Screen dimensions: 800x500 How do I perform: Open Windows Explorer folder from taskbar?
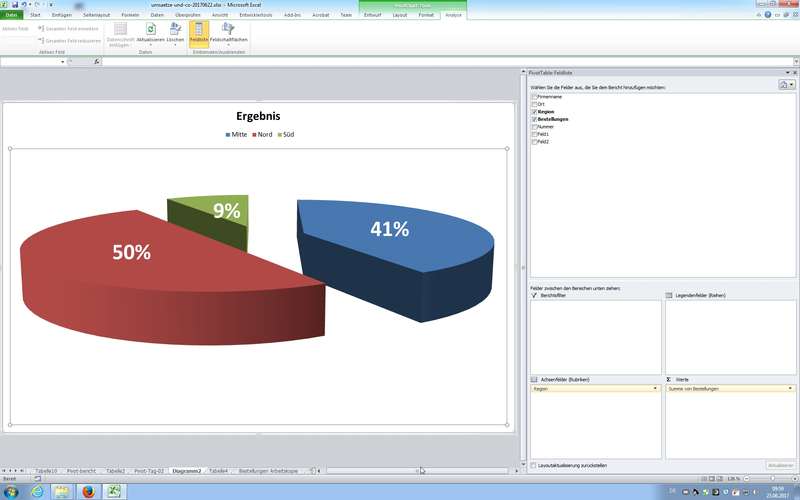pyautogui.click(x=62, y=492)
